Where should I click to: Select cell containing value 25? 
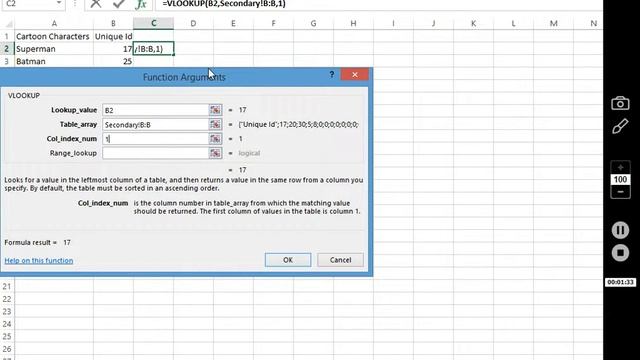pyautogui.click(x=113, y=61)
